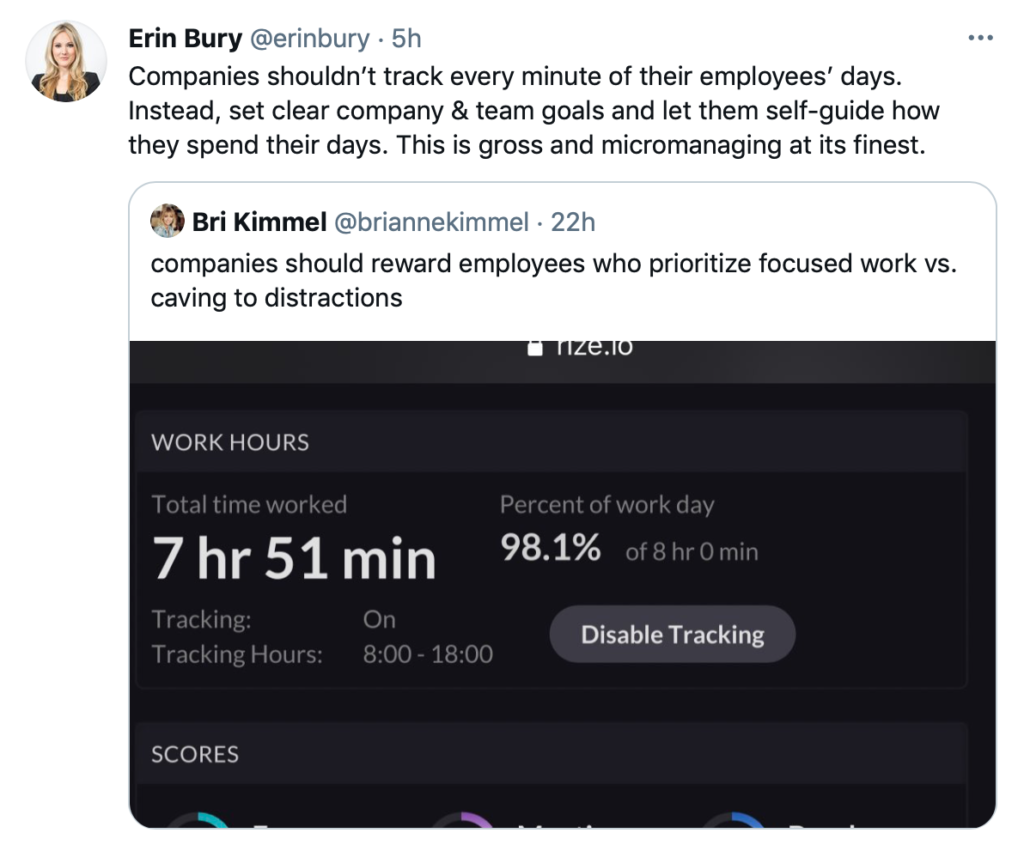The image size is (1024, 845).
Task: Open the tweet's more options menu
Action: (x=981, y=38)
